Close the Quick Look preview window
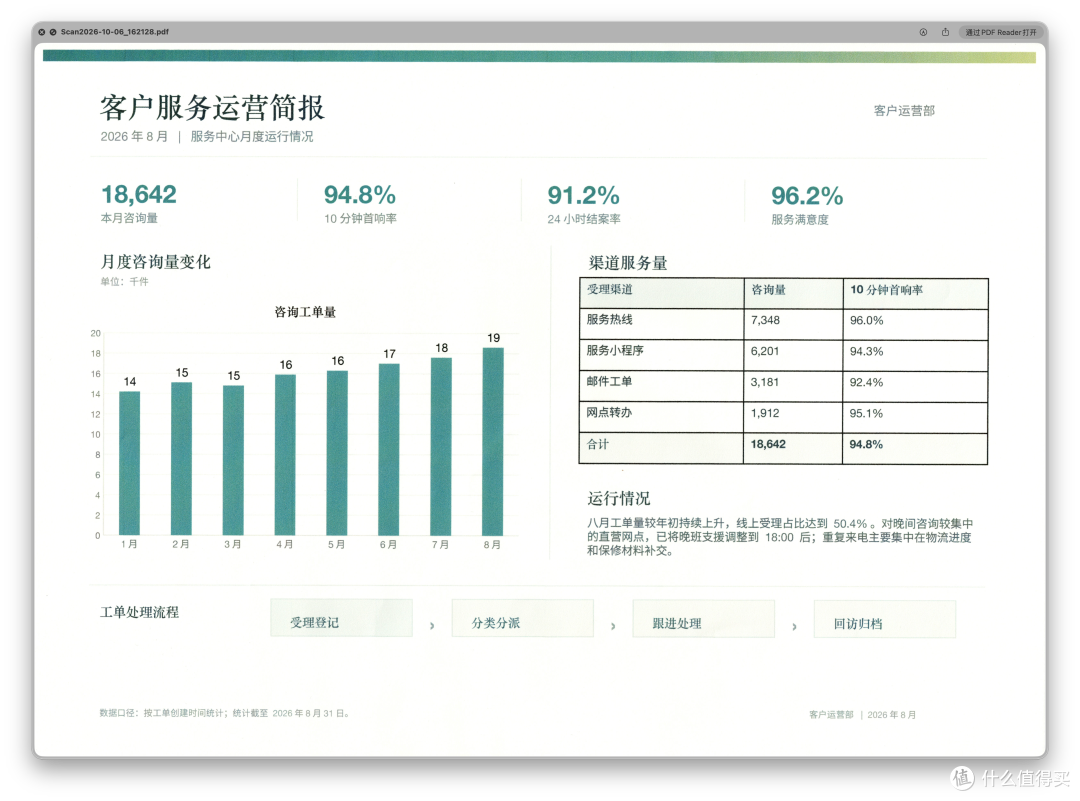This screenshot has height=801, width=1080. (x=41, y=32)
